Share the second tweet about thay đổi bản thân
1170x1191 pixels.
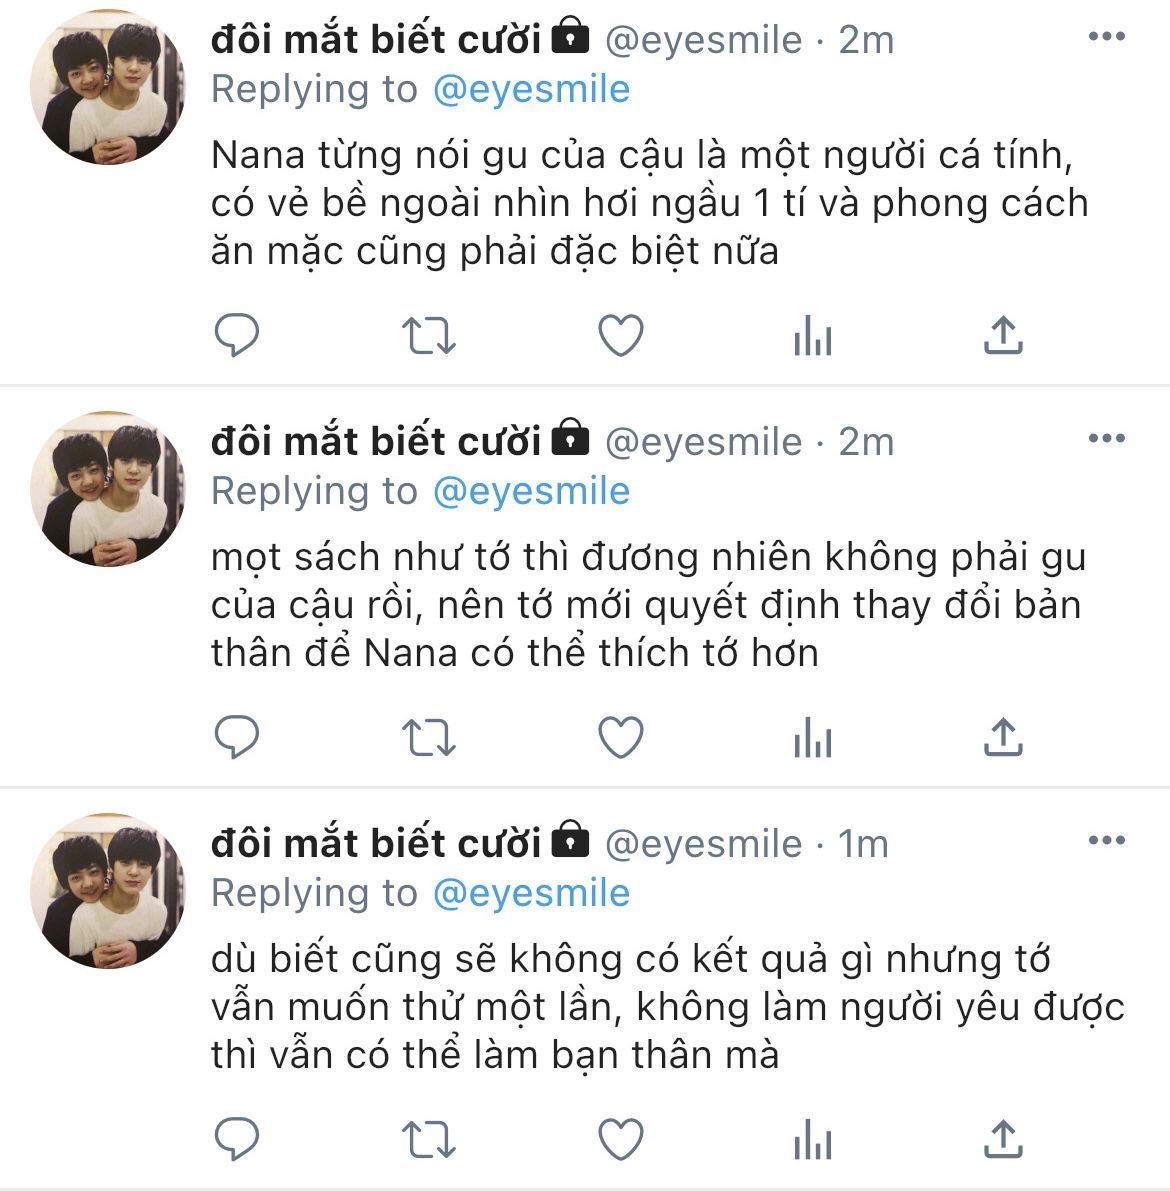tap(1003, 737)
